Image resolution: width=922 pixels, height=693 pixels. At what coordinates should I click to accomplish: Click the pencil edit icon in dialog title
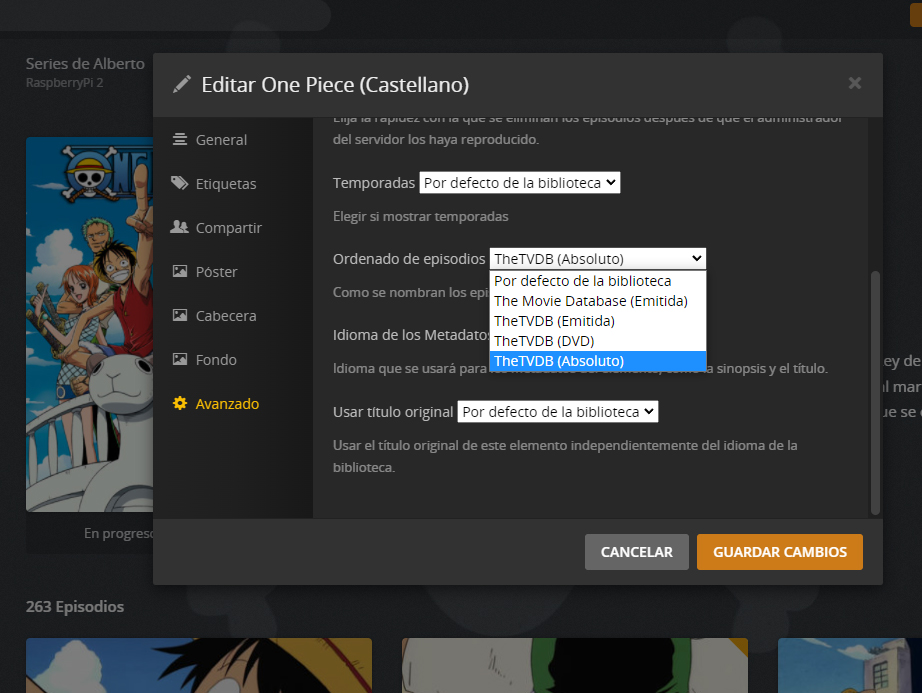[182, 85]
